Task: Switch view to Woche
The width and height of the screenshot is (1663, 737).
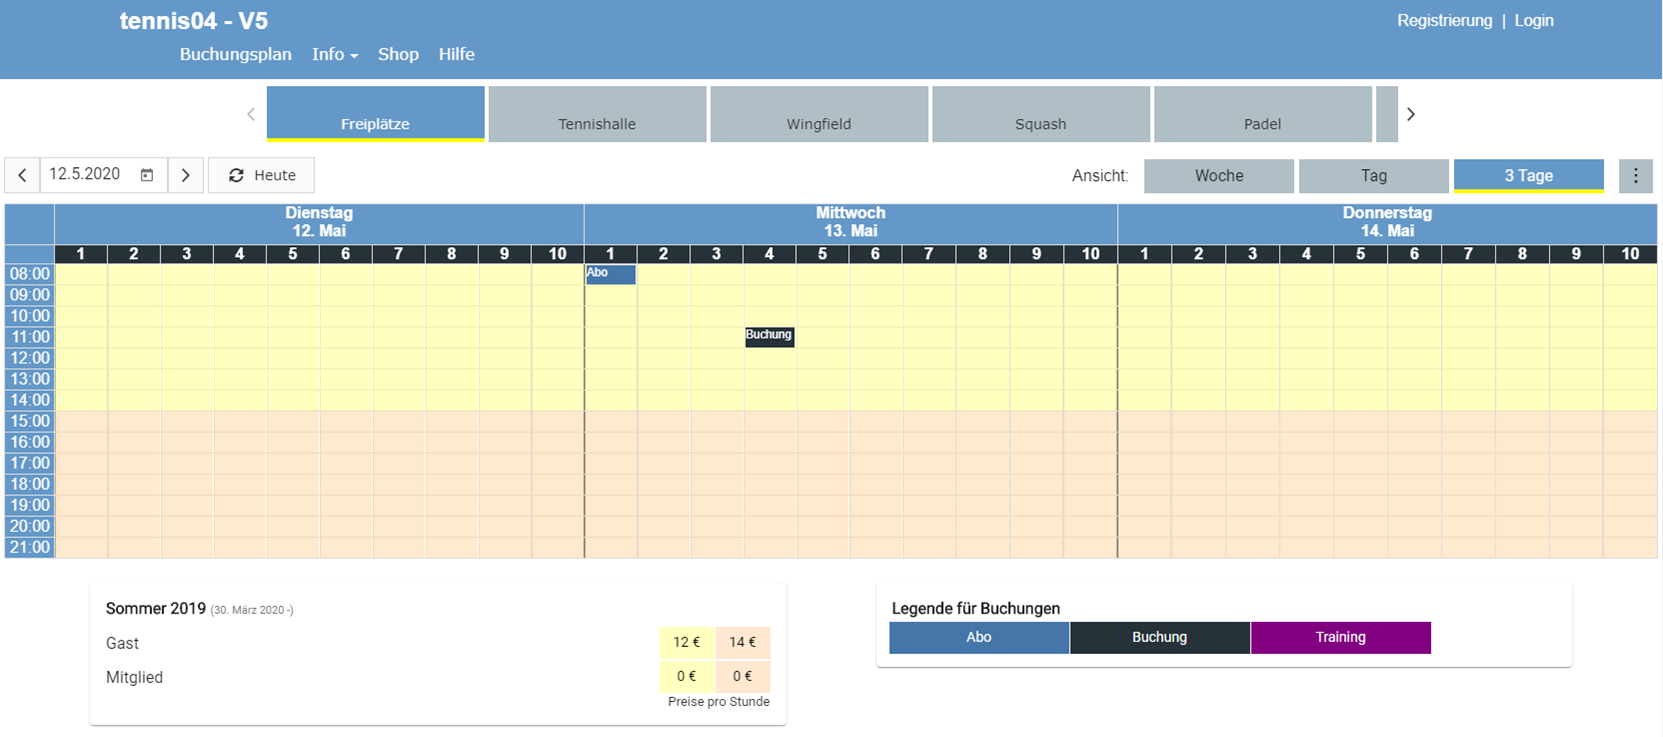Action: tap(1218, 176)
